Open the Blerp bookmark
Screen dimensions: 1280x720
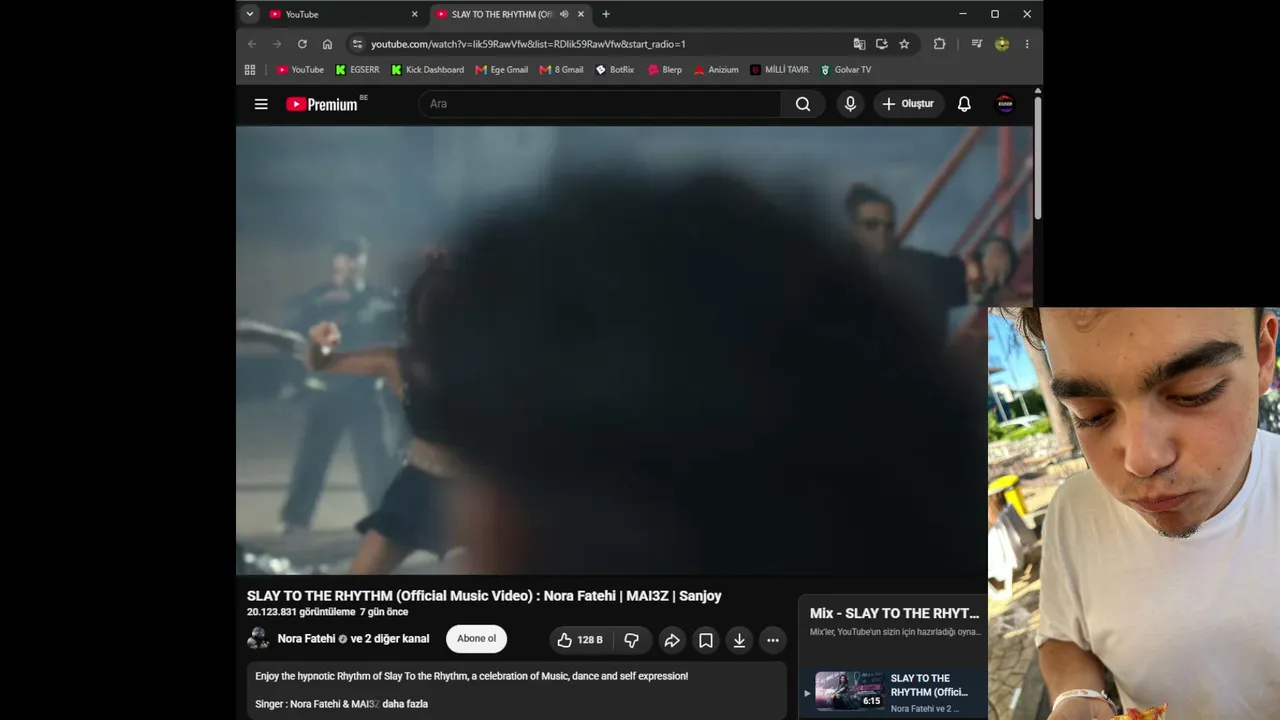[665, 70]
